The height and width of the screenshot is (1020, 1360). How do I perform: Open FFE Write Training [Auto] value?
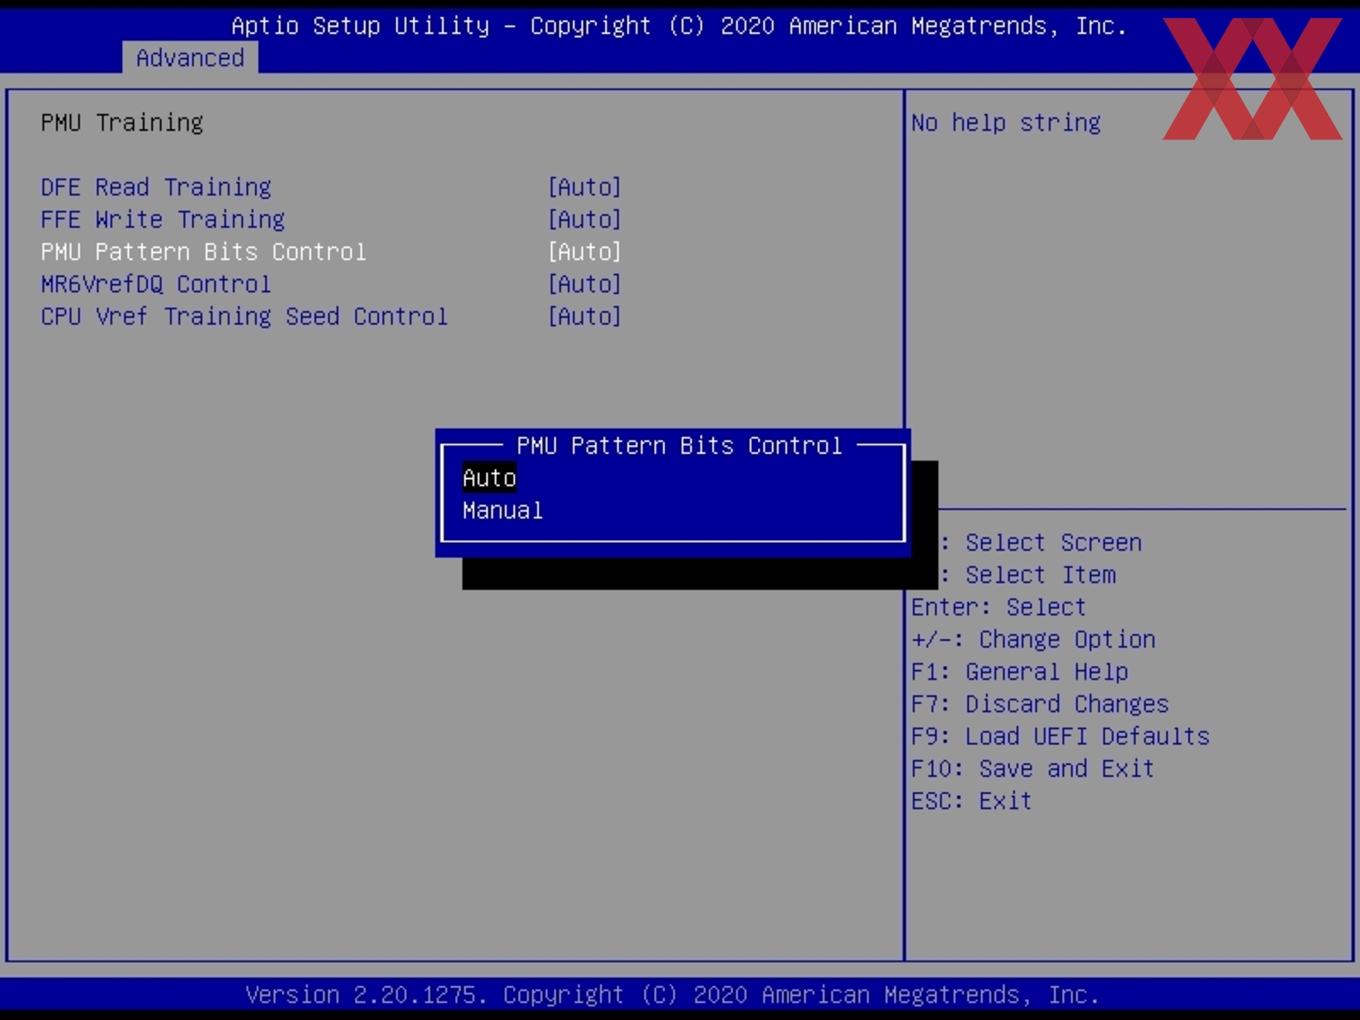(585, 219)
